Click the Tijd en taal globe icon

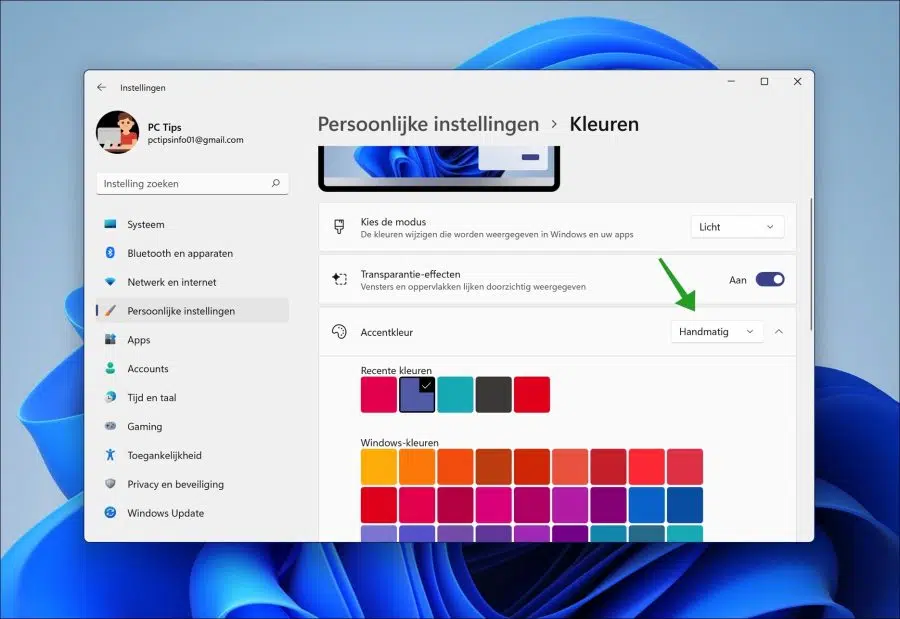coord(110,397)
